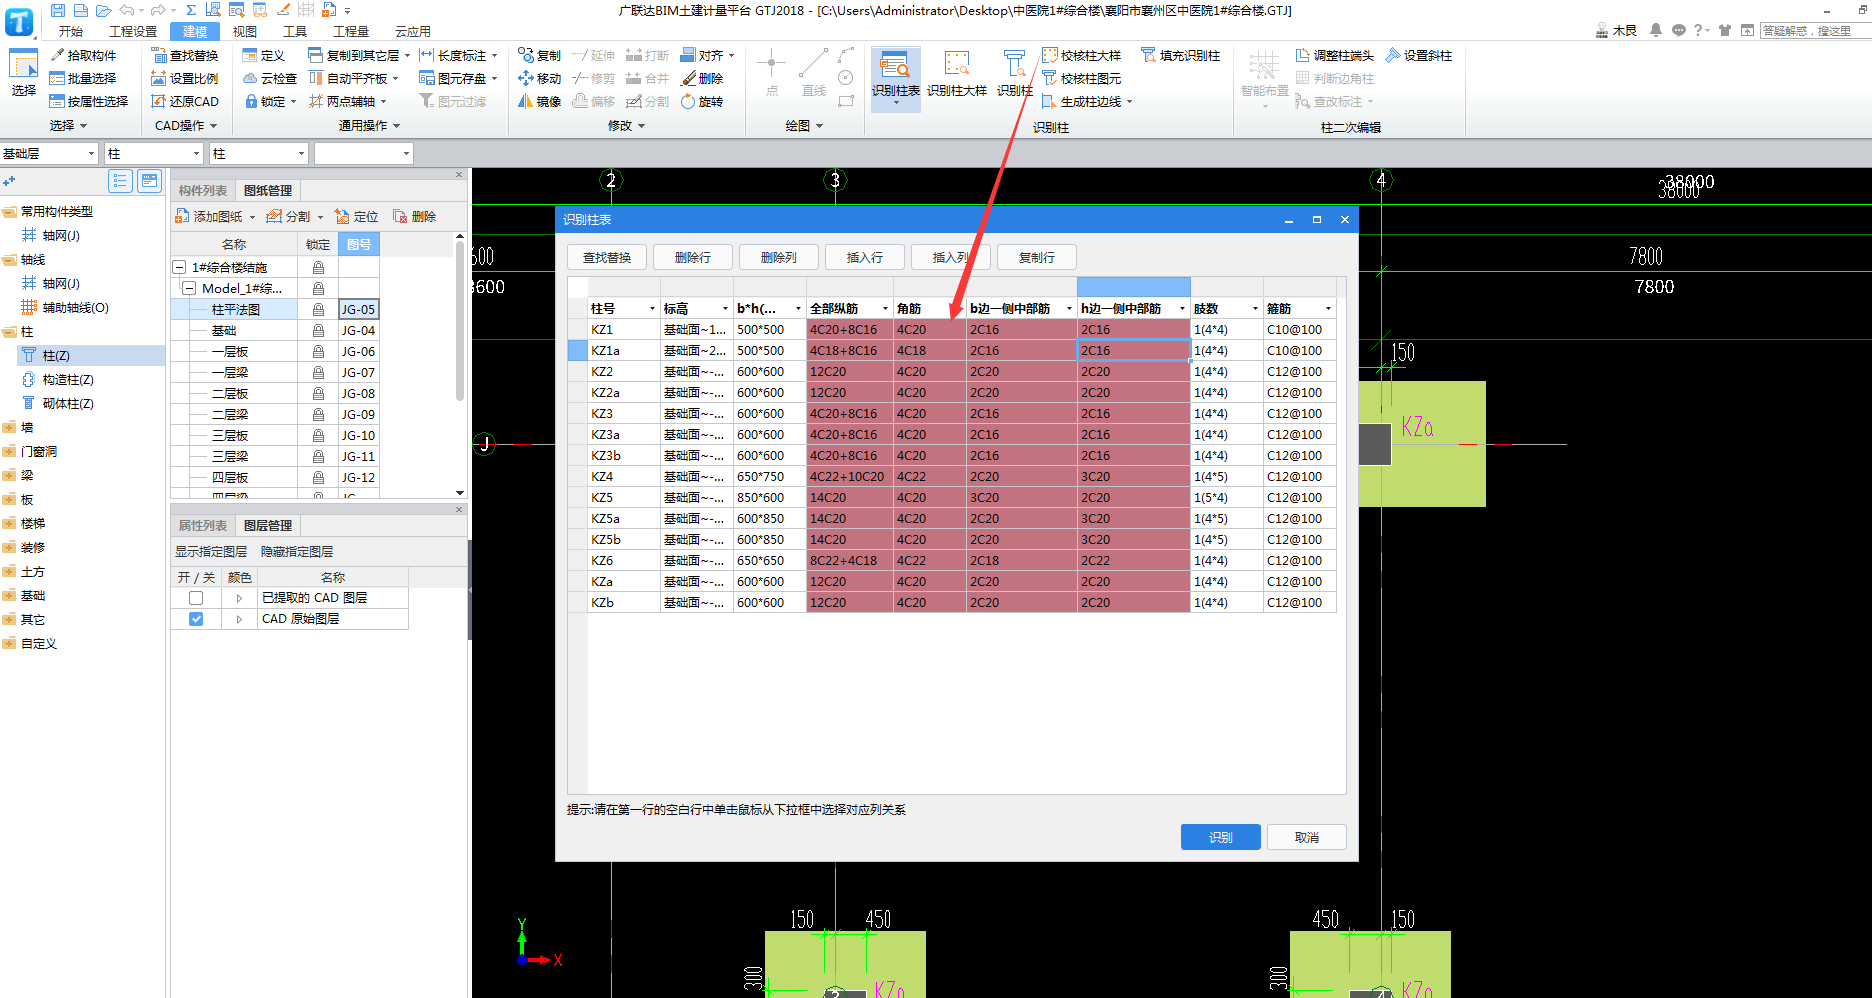Enable the 已提取的 CAD 图层 checkbox
Image resolution: width=1872 pixels, height=998 pixels.
(x=196, y=598)
